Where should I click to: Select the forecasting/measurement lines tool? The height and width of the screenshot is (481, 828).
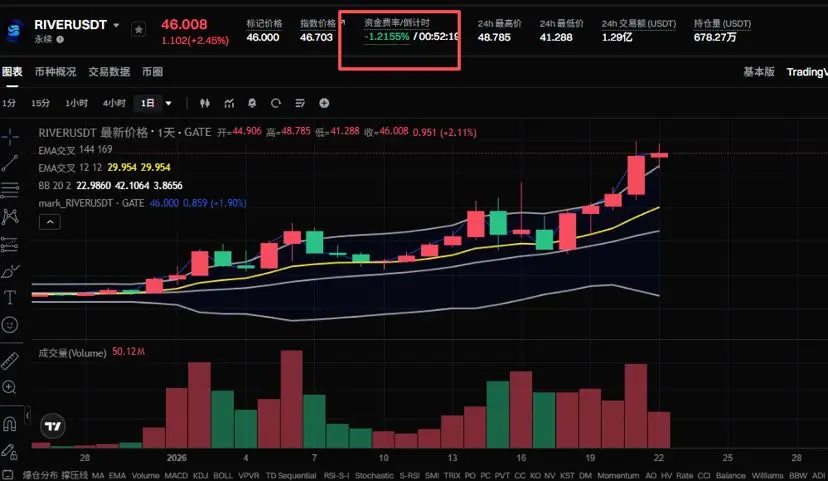pyautogui.click(x=10, y=244)
